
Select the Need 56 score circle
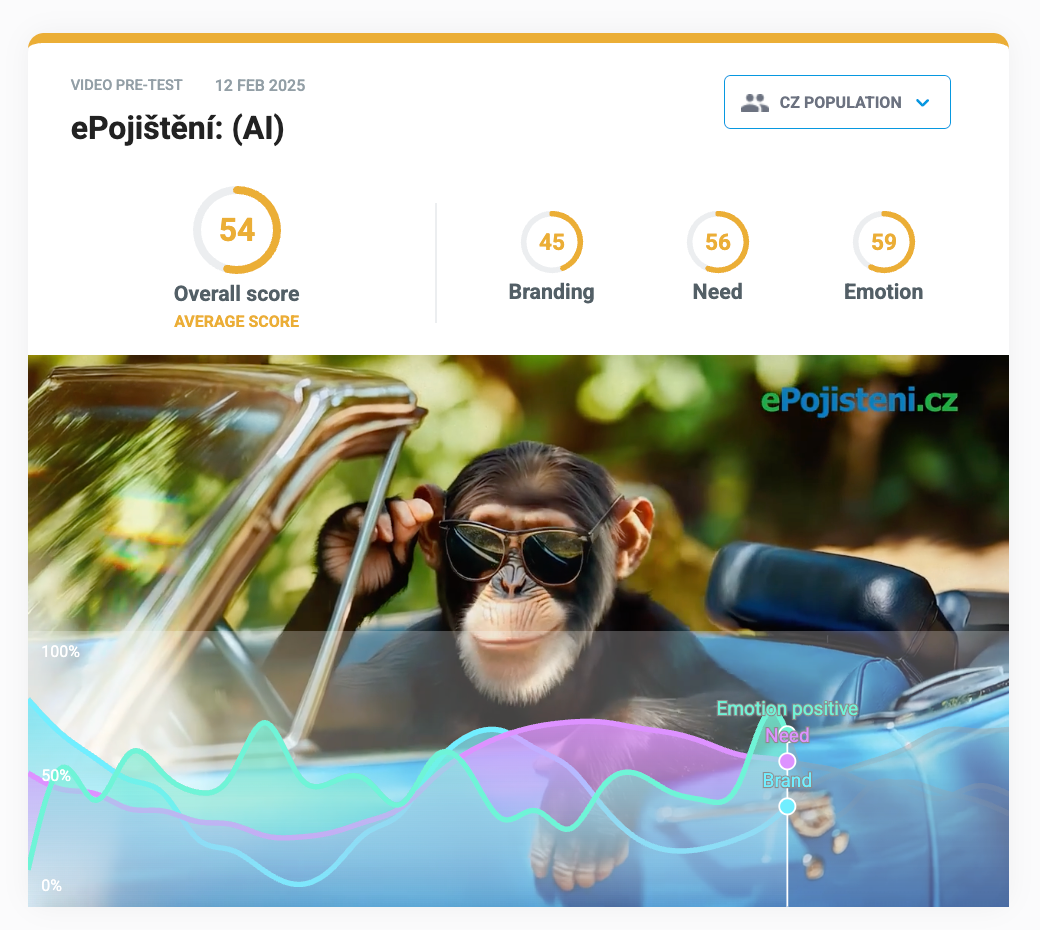click(718, 242)
